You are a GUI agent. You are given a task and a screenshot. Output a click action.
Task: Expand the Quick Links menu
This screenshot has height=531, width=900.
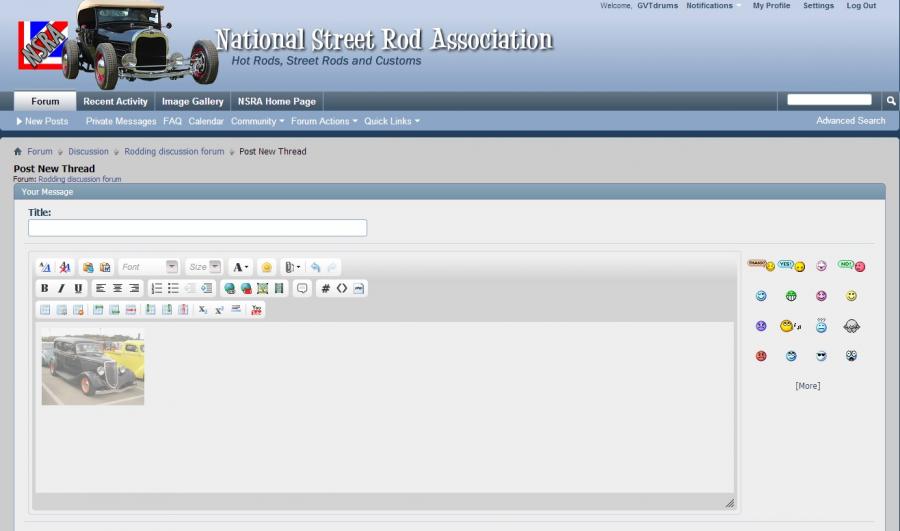(x=391, y=121)
